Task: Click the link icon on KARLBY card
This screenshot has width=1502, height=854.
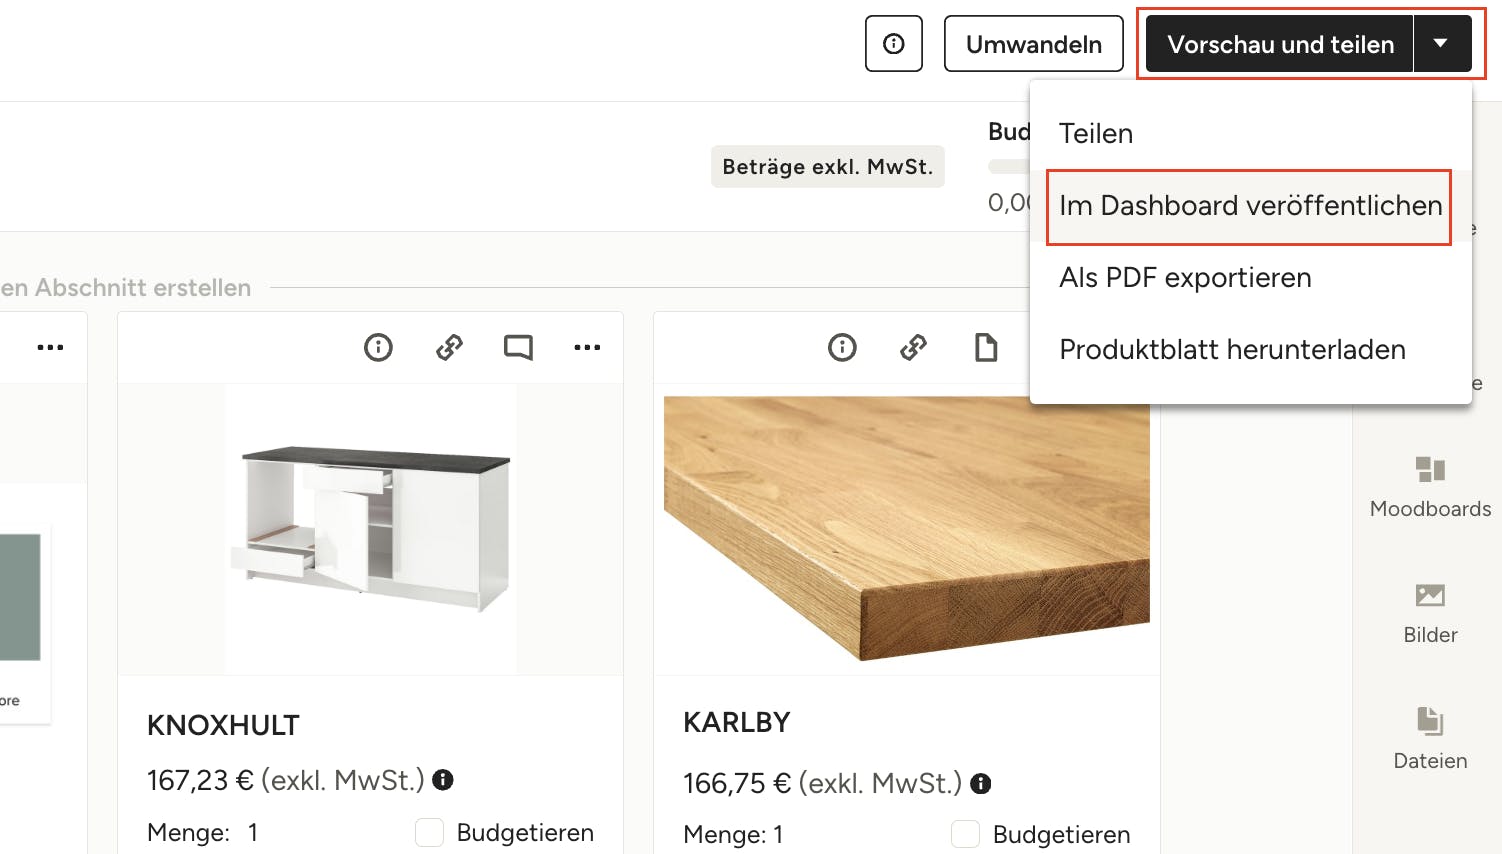Action: (913, 347)
